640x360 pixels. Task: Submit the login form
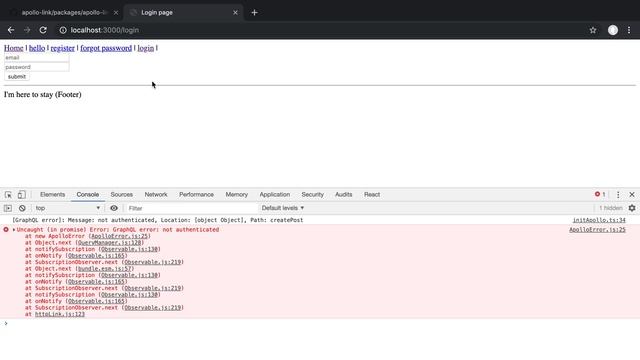coord(17,77)
